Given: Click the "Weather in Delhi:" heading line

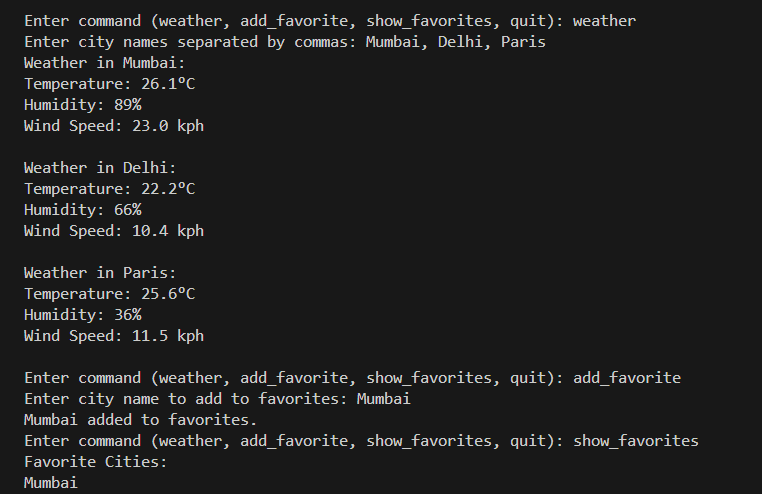Looking at the screenshot, I should coord(99,168).
